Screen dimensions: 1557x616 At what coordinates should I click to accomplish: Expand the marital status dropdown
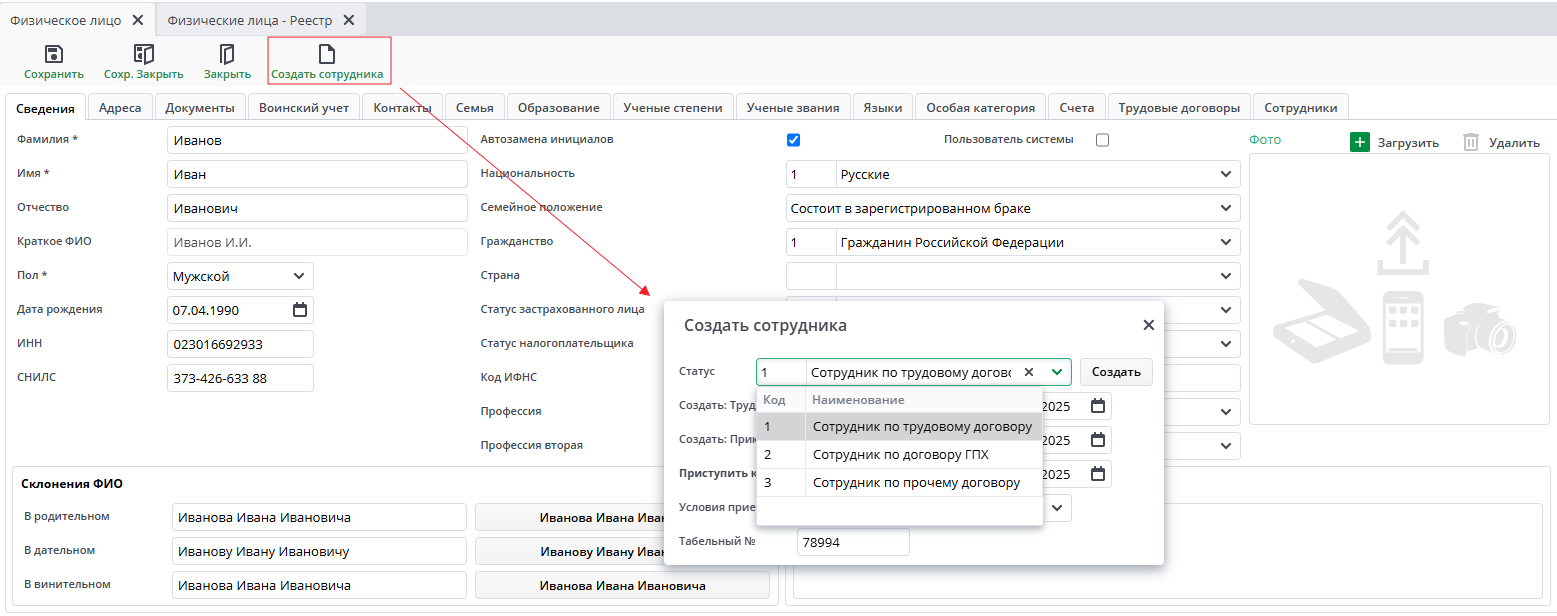click(x=1226, y=209)
